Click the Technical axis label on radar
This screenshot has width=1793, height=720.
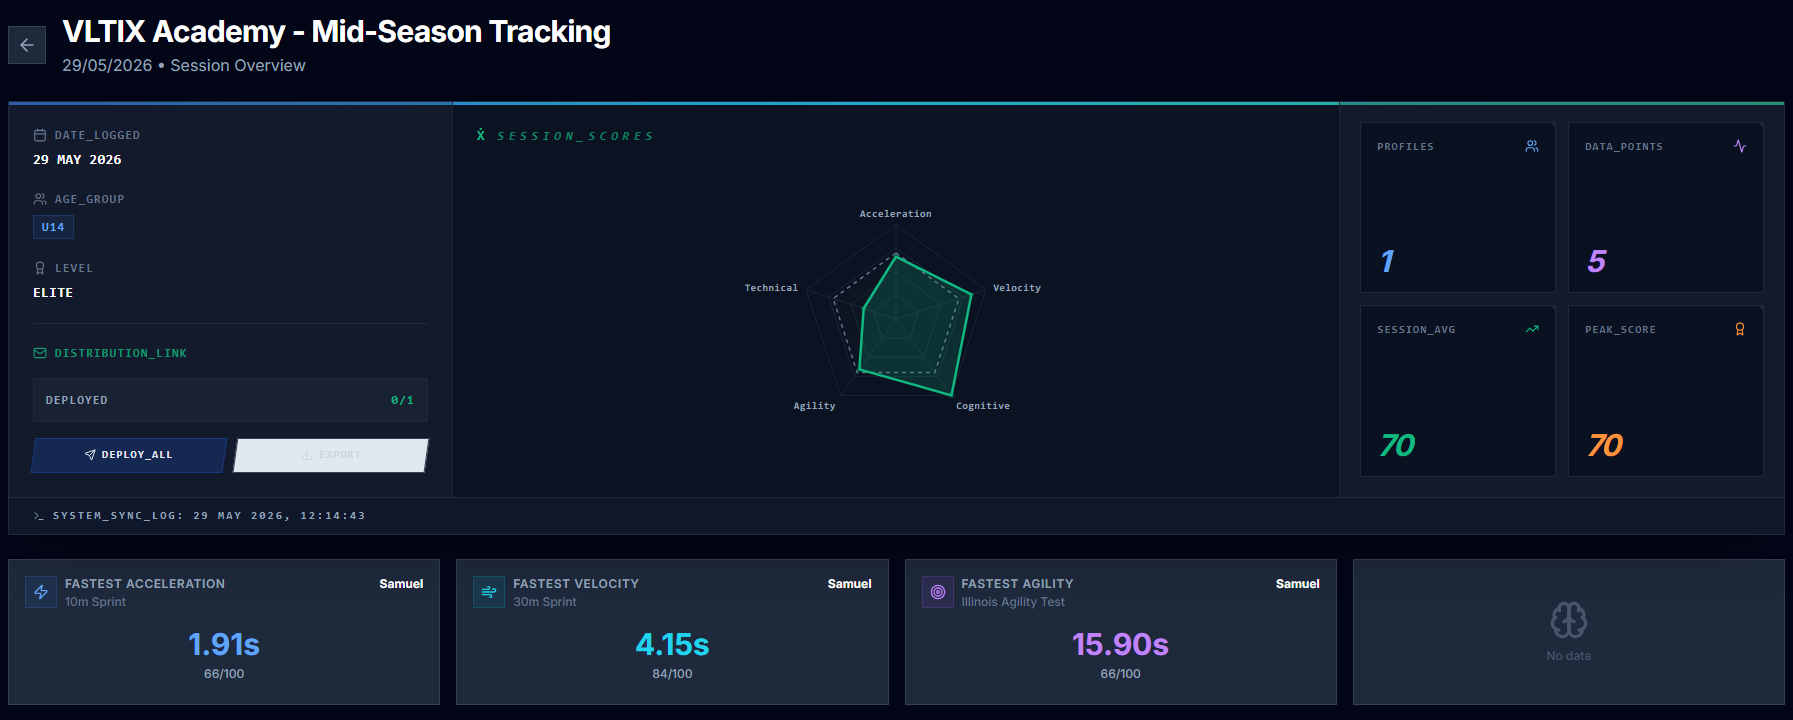(x=771, y=288)
